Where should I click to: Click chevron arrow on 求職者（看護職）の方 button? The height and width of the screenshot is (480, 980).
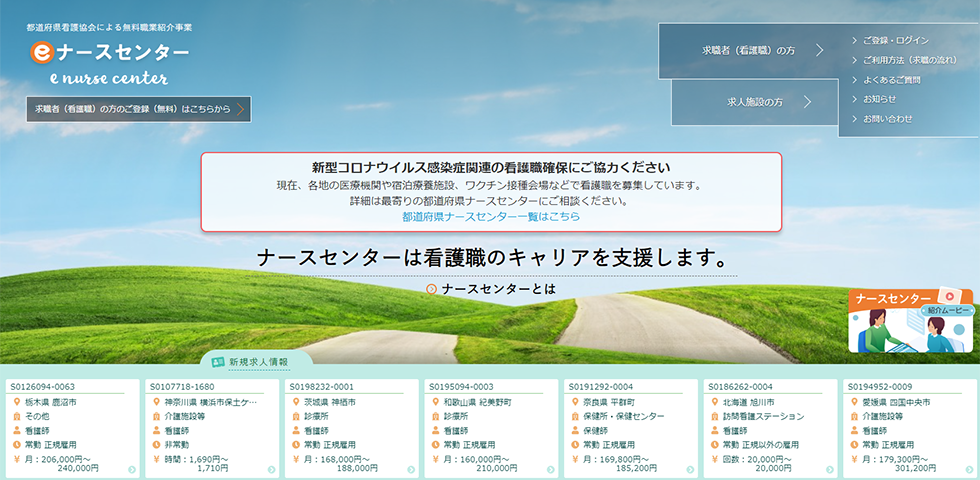coord(819,51)
